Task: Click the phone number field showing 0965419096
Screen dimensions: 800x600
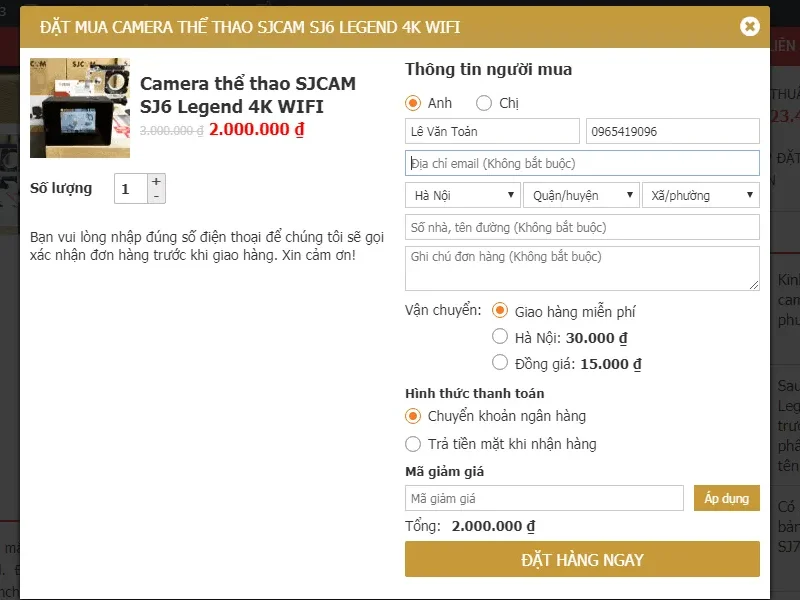Action: pyautogui.click(x=671, y=130)
